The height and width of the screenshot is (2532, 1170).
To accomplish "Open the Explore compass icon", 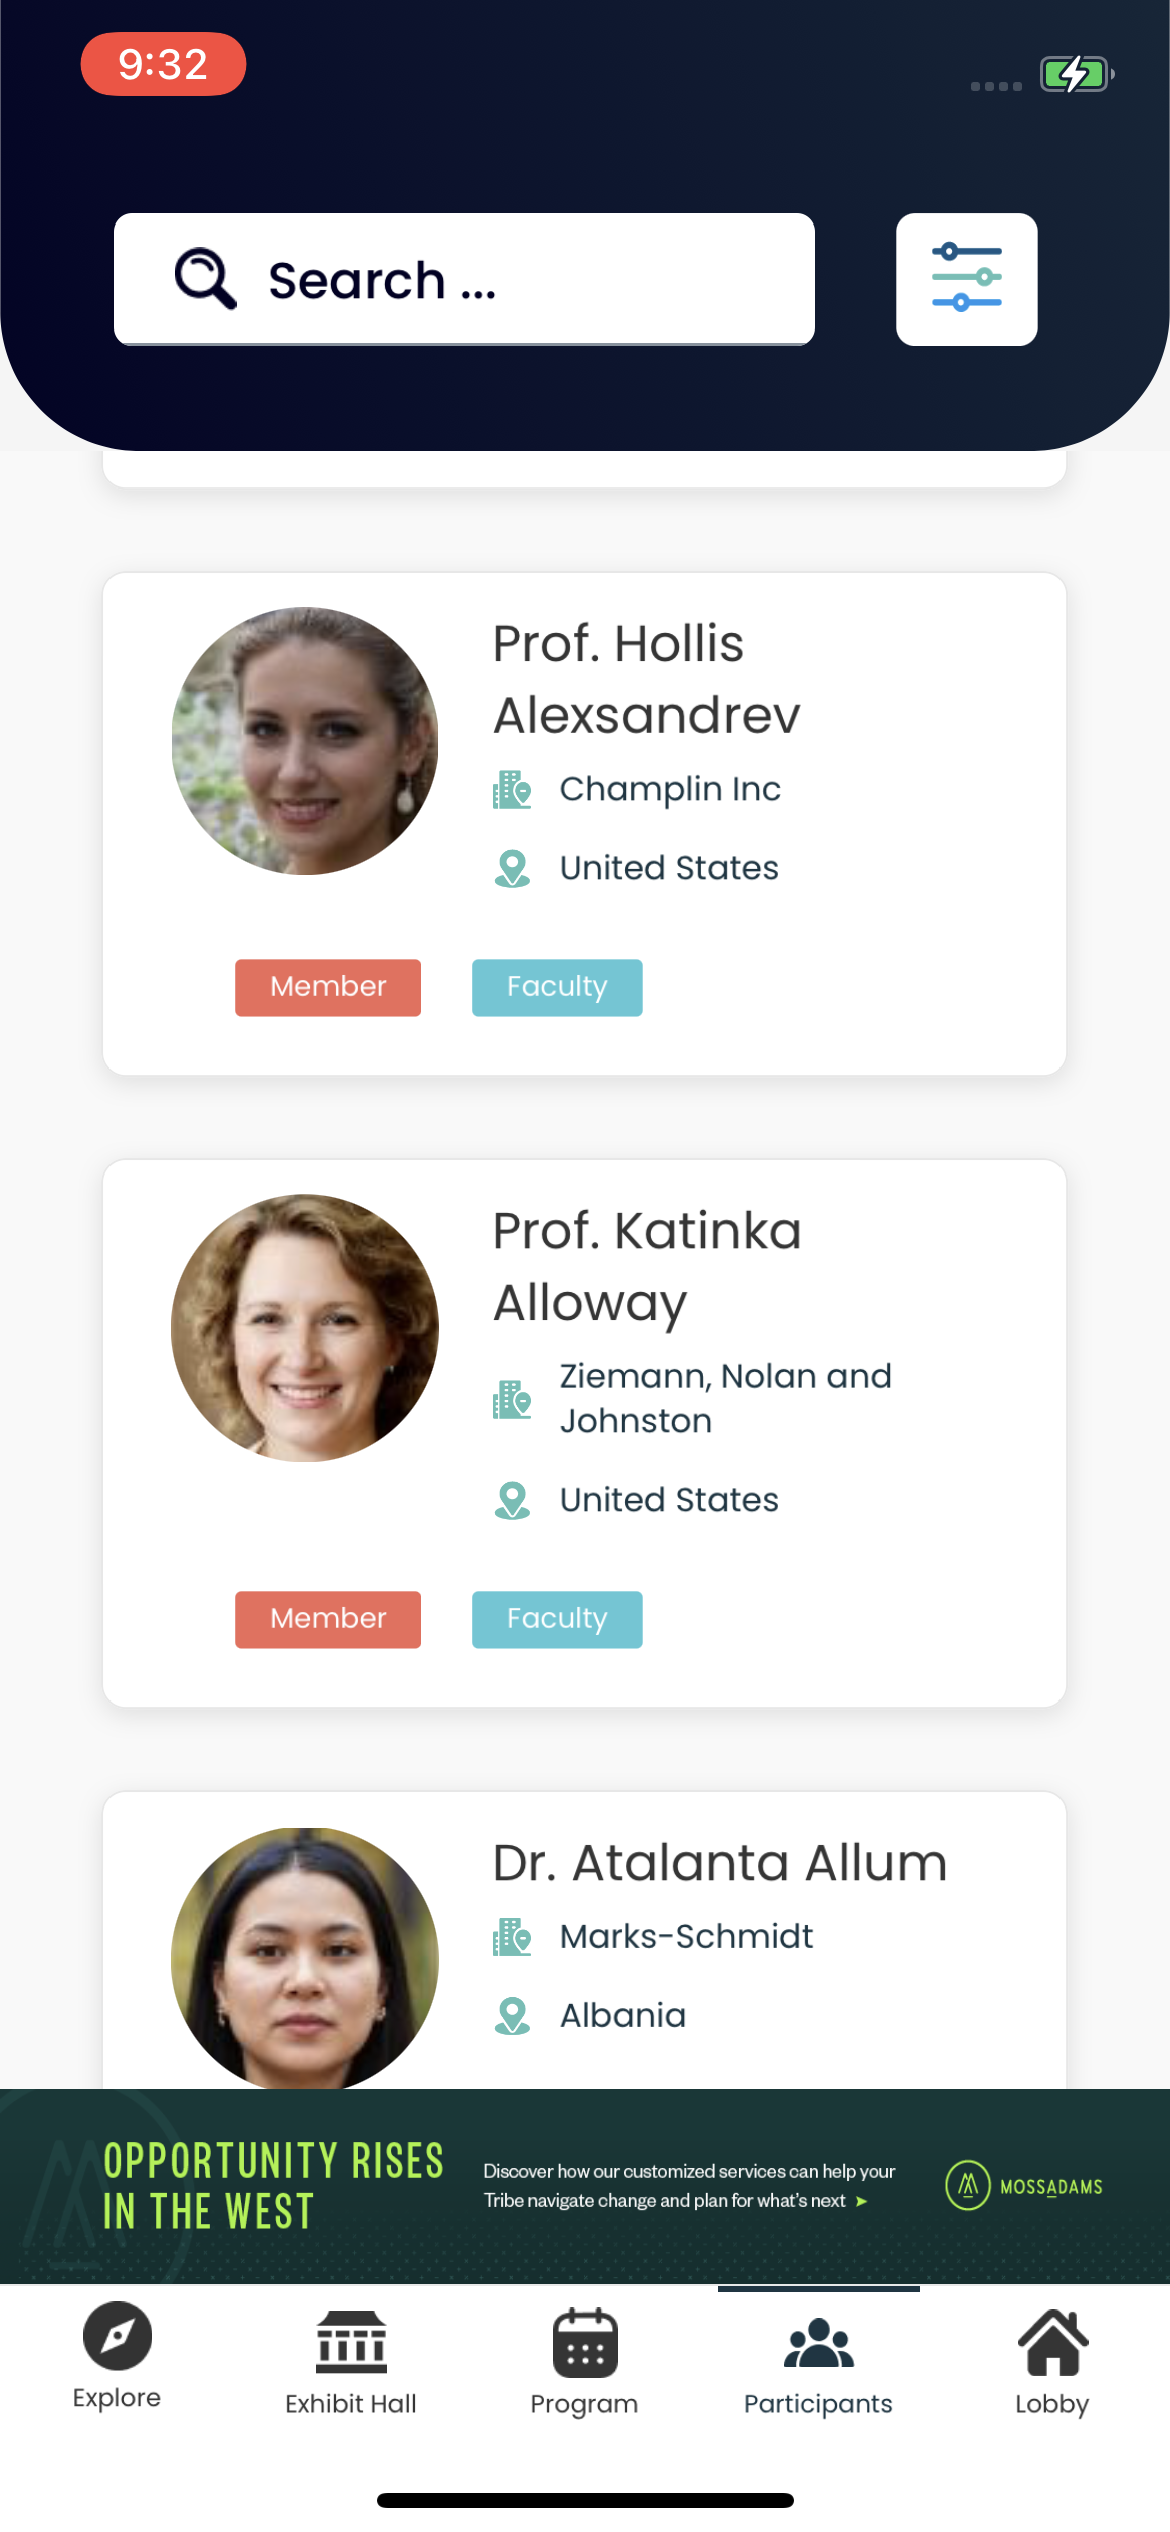I will pos(117,2336).
